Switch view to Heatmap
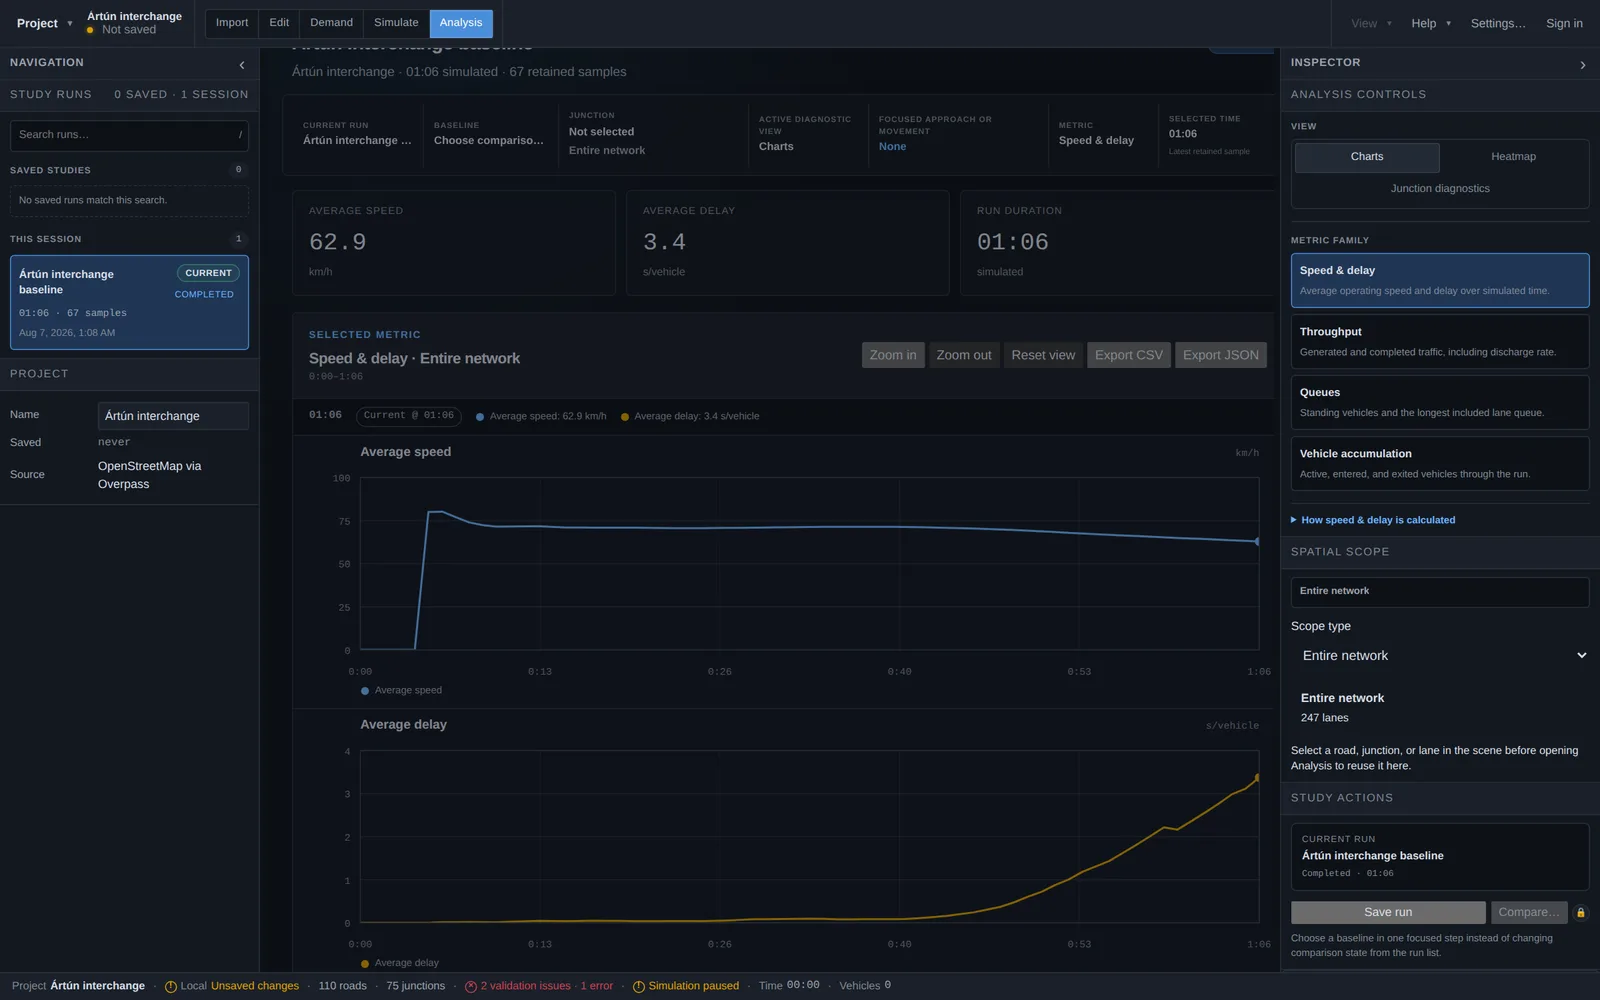 (1513, 157)
